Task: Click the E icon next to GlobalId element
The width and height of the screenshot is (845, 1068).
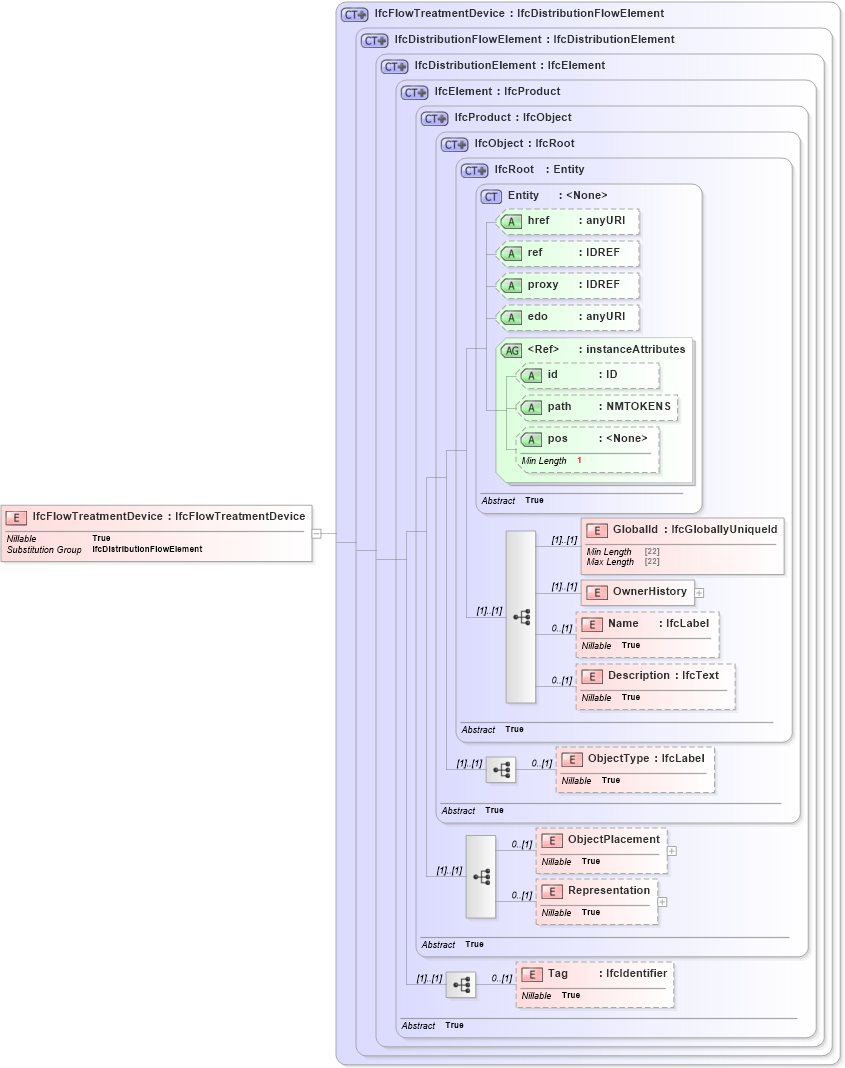Action: click(598, 530)
